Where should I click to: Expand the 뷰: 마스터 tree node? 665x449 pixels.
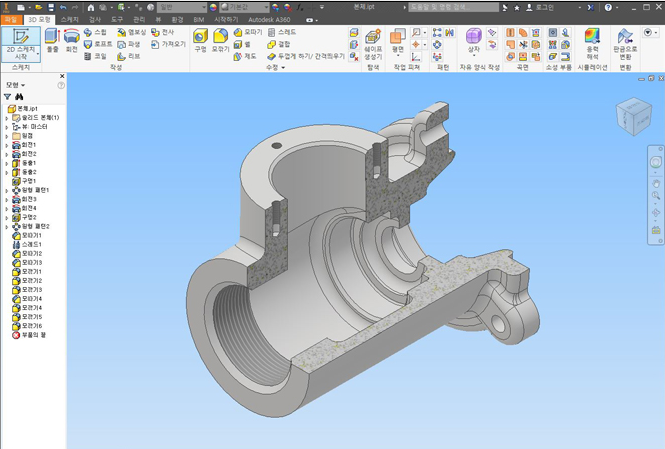[x=6, y=127]
